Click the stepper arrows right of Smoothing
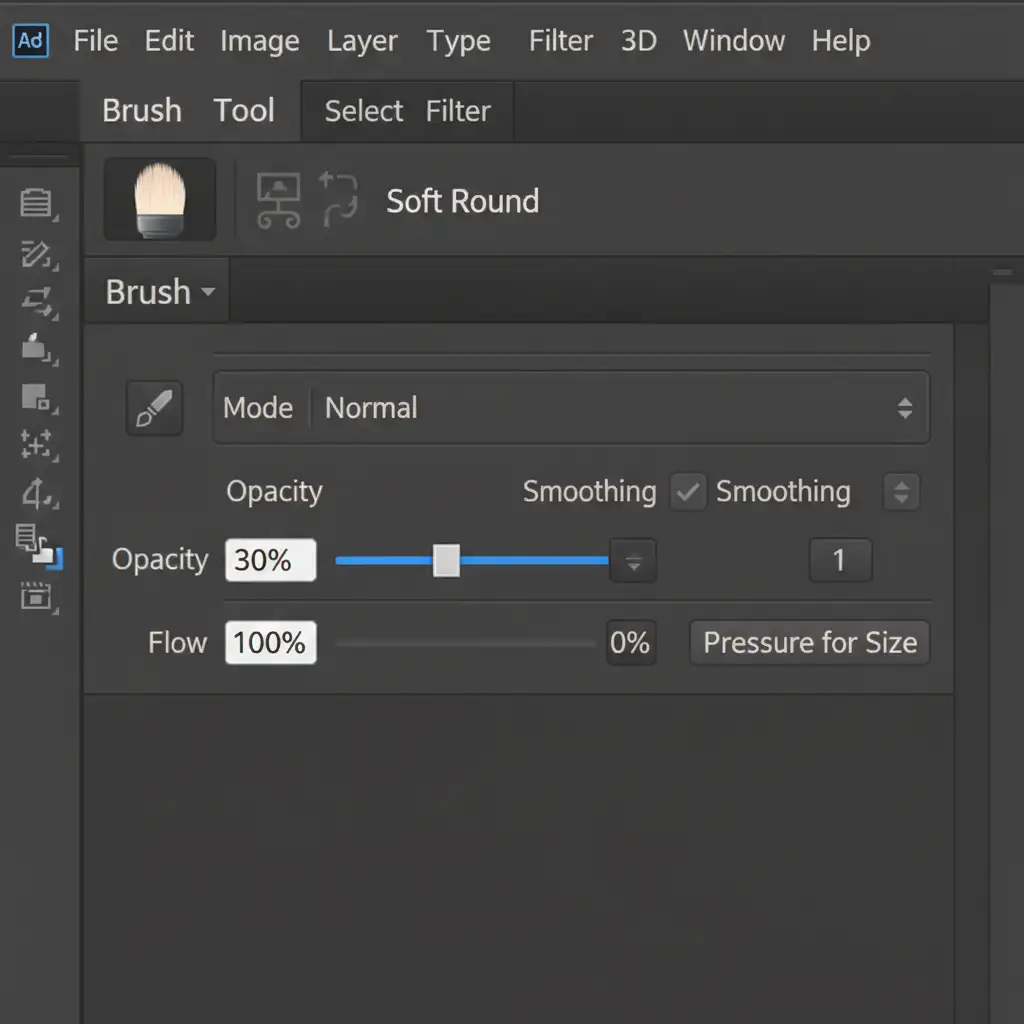The width and height of the screenshot is (1024, 1024). 901,492
